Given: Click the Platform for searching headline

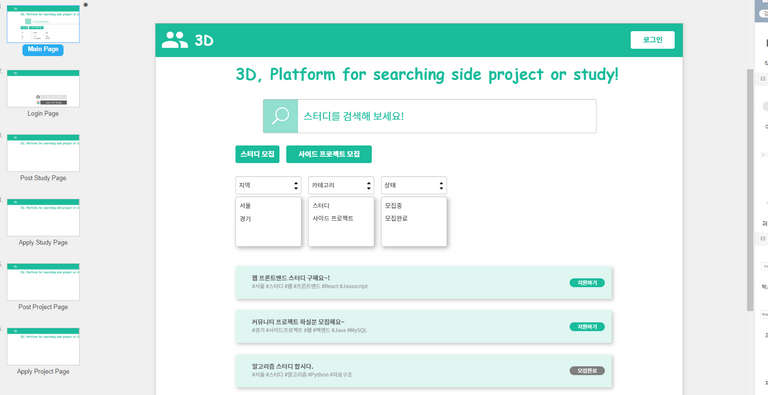Looking at the screenshot, I should [x=427, y=74].
